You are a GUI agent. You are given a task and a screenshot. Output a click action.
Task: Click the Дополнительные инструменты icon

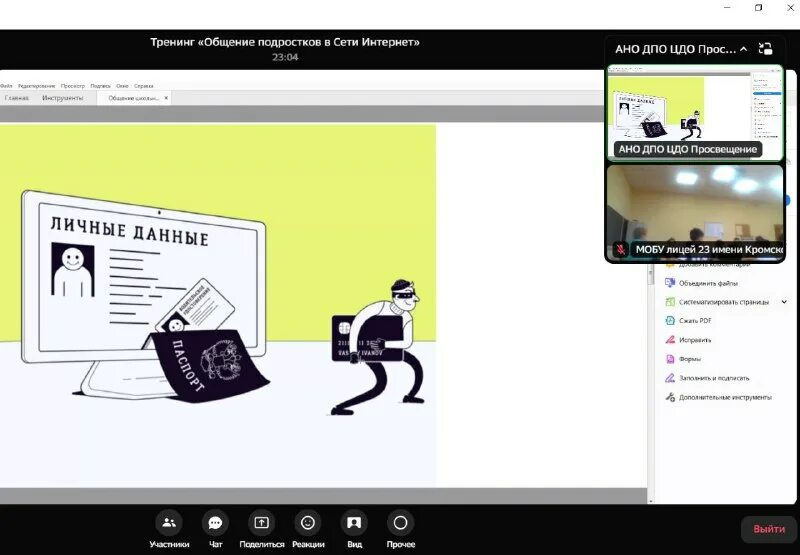pyautogui.click(x=670, y=397)
